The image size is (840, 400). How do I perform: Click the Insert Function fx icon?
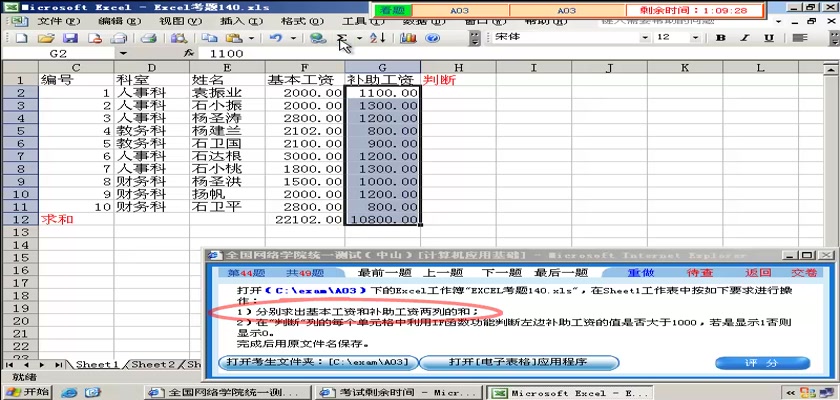[188, 54]
